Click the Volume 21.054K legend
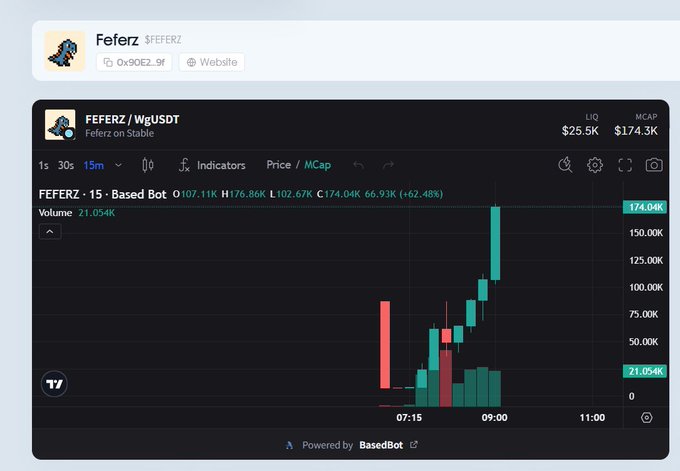This screenshot has height=471, width=680. [77, 213]
